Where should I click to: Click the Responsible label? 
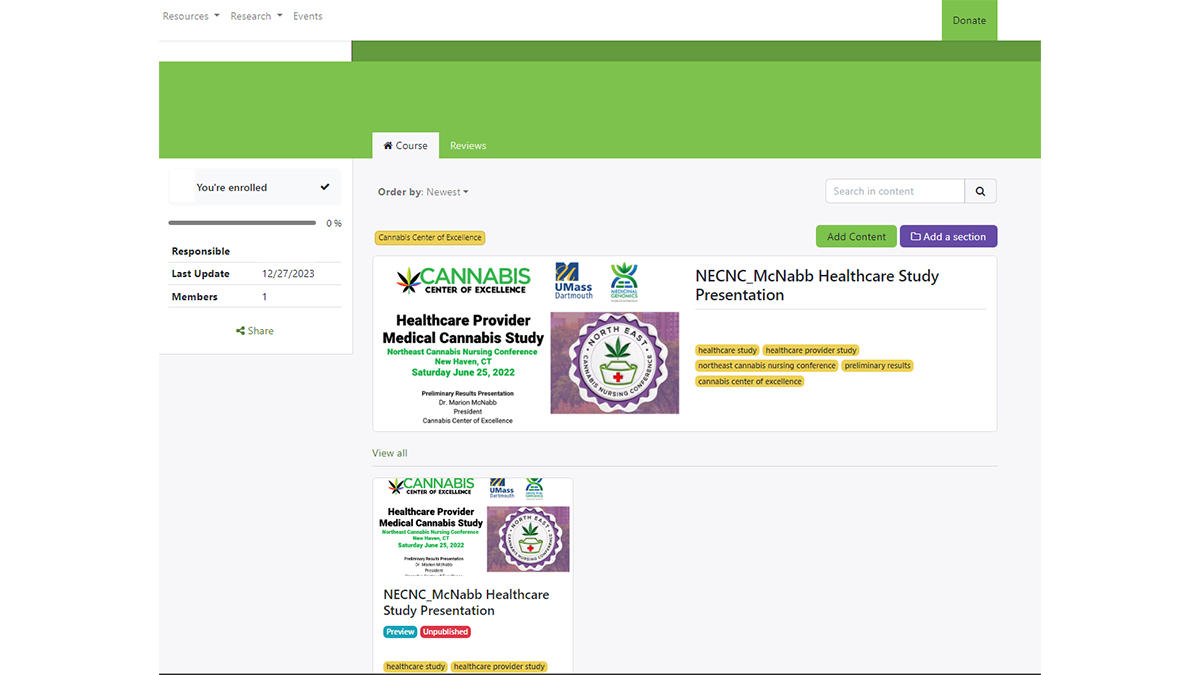(200, 251)
